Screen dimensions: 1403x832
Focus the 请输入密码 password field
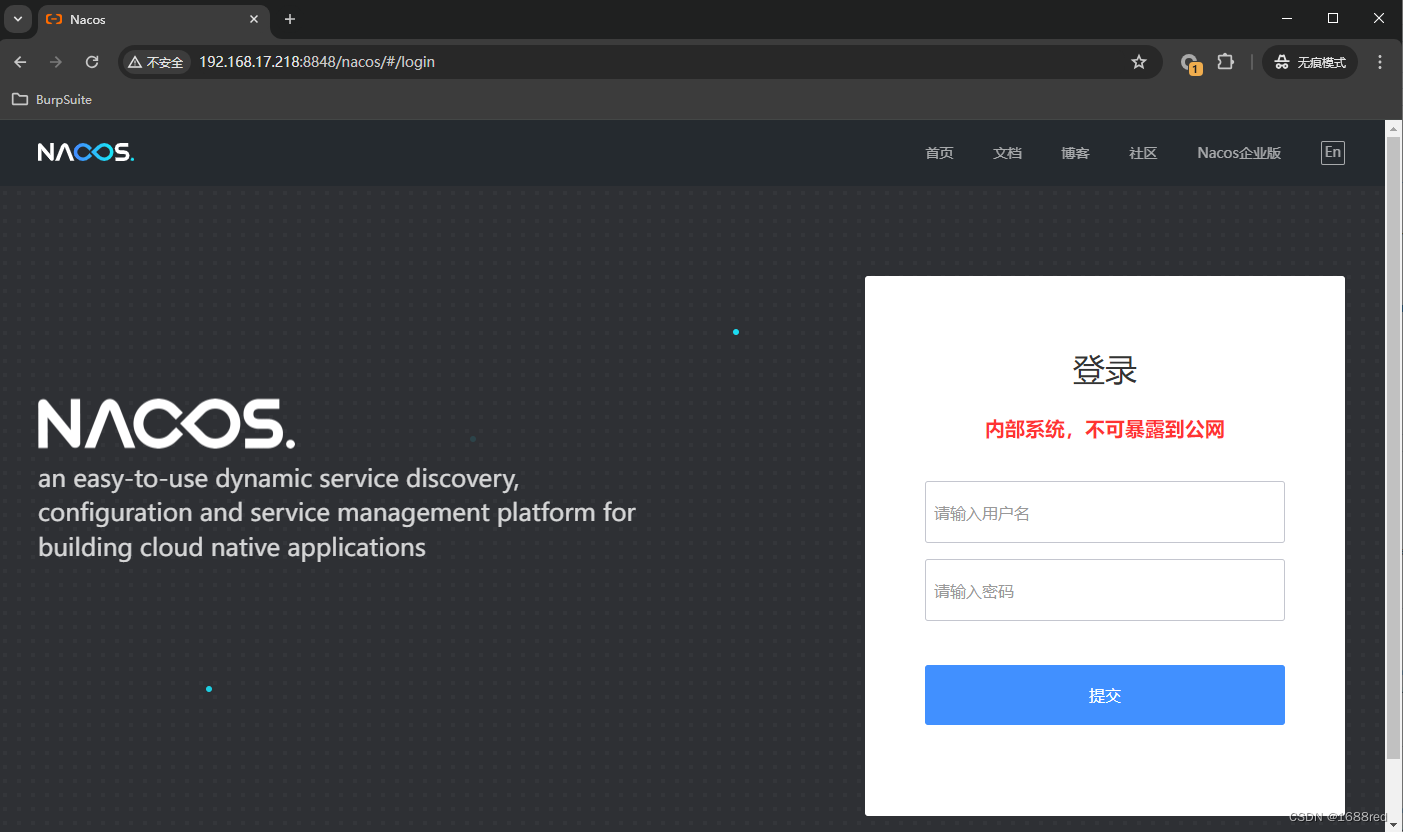[1104, 590]
